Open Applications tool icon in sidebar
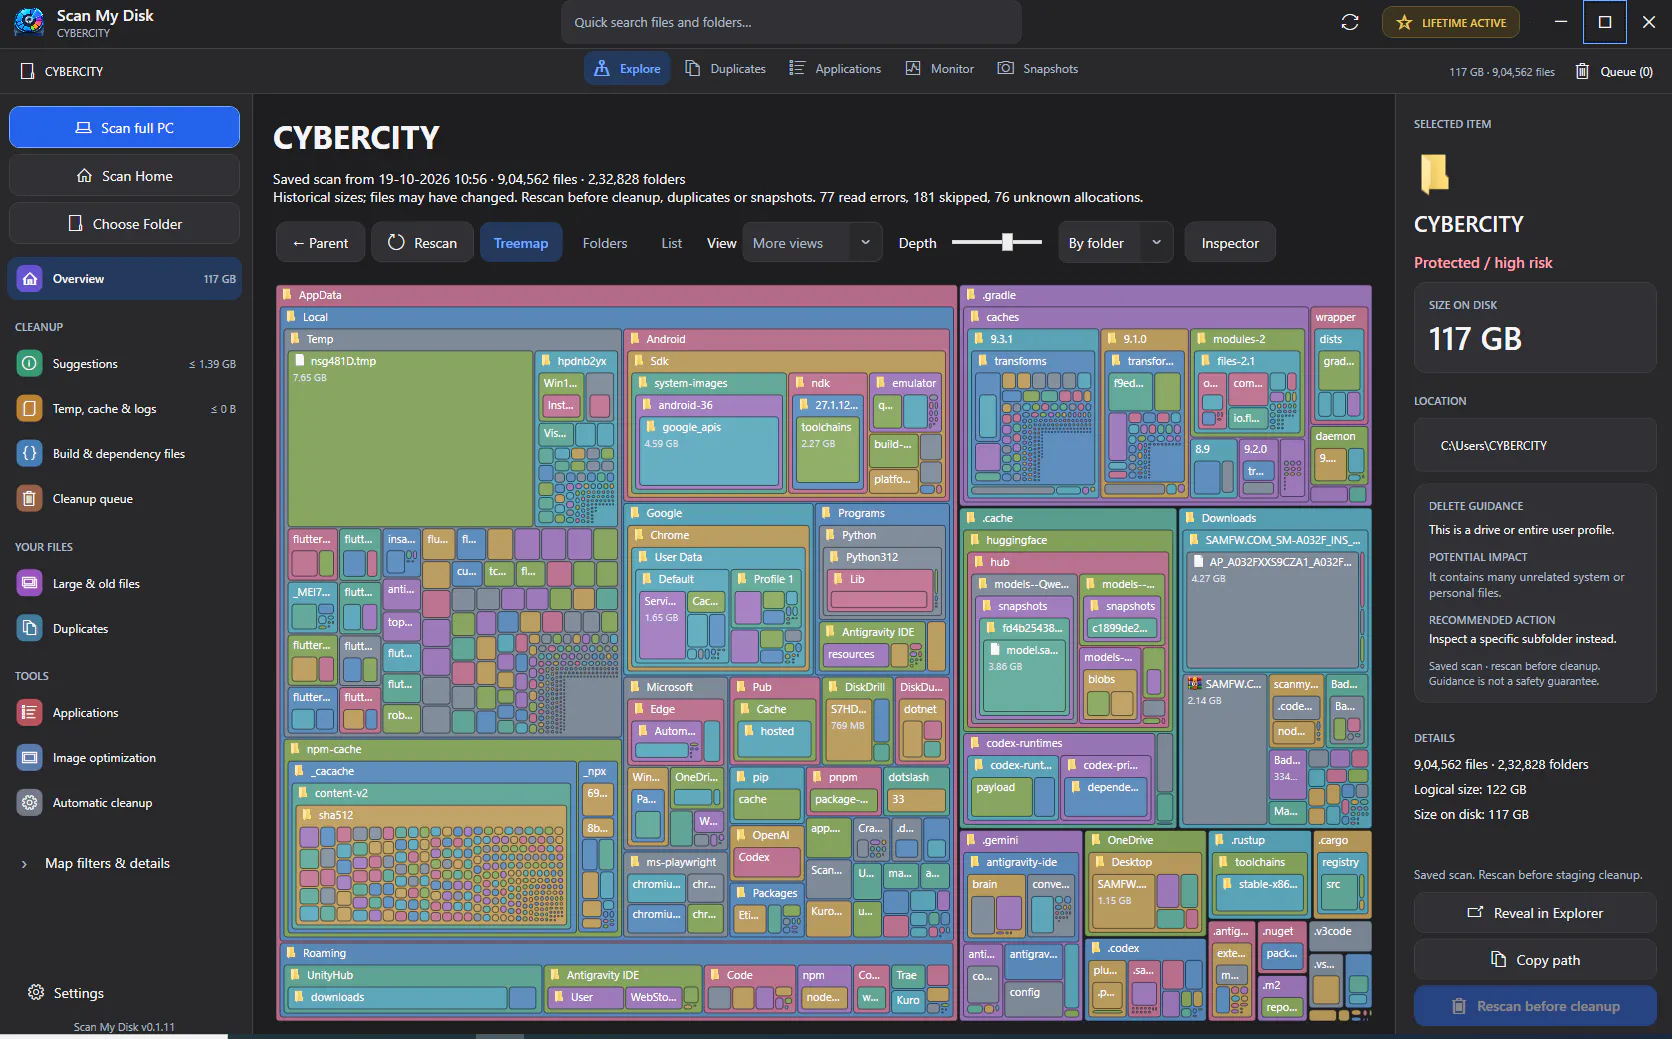This screenshot has height=1039, width=1672. [30, 713]
